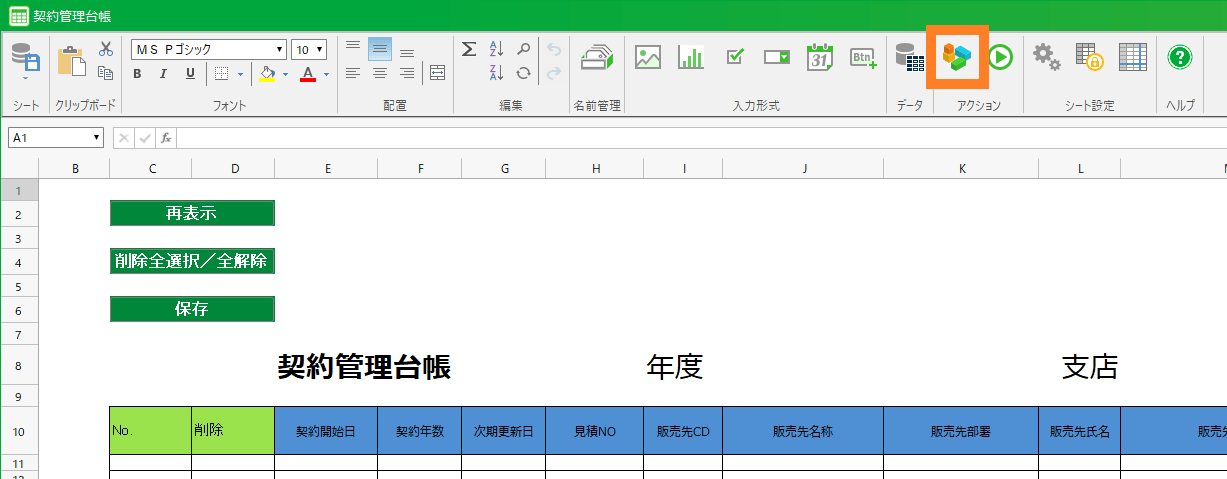
Task: Insert a checkbox input control
Action: (735, 57)
